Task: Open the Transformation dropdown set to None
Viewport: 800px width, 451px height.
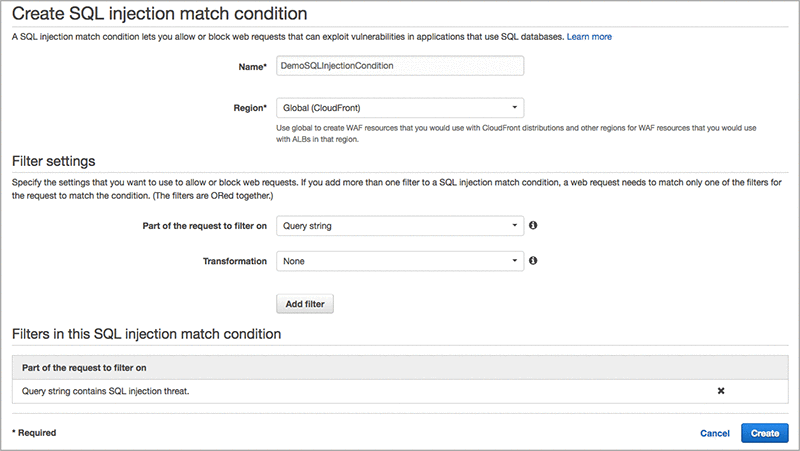Action: click(400, 261)
